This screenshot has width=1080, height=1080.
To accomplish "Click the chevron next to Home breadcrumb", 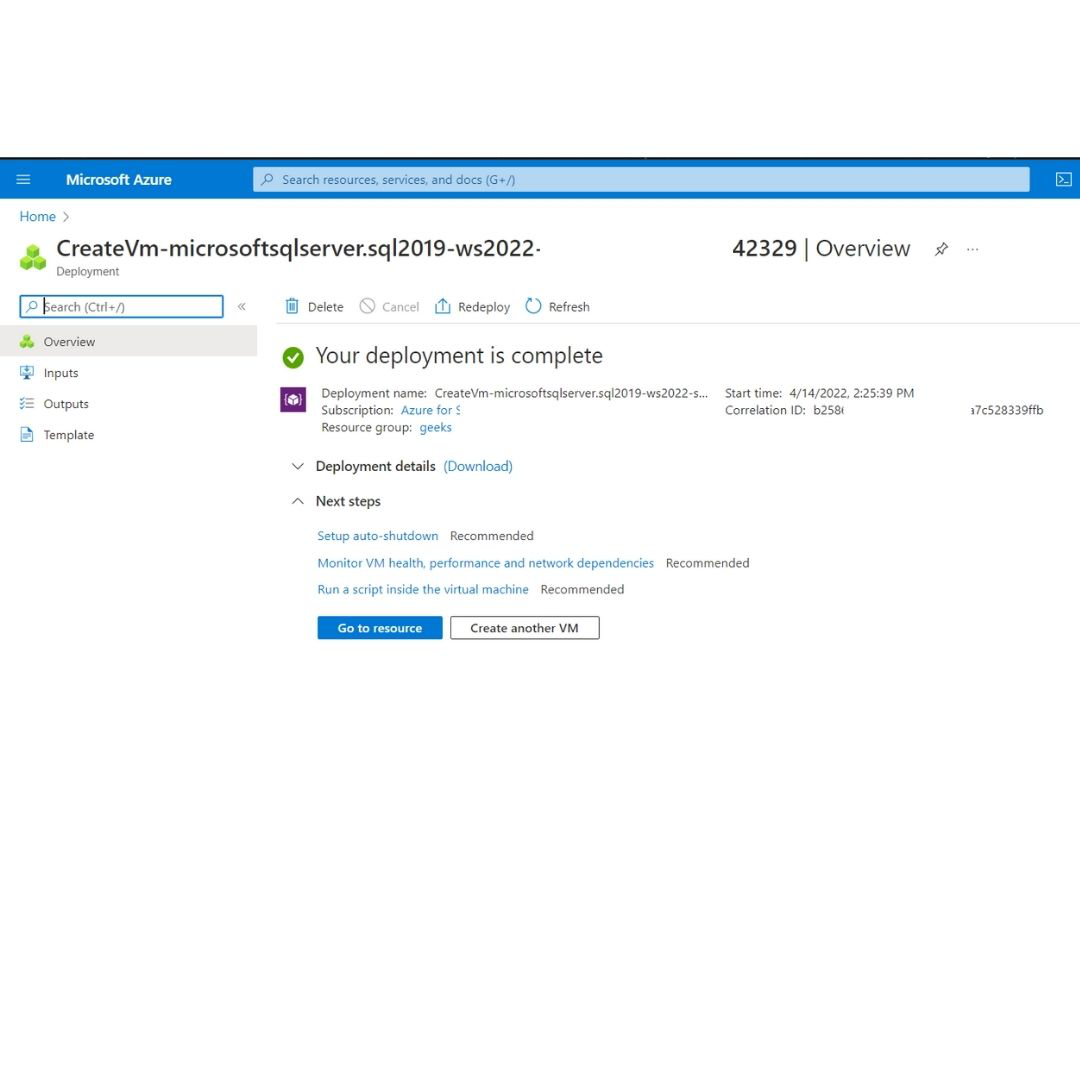I will (x=65, y=217).
